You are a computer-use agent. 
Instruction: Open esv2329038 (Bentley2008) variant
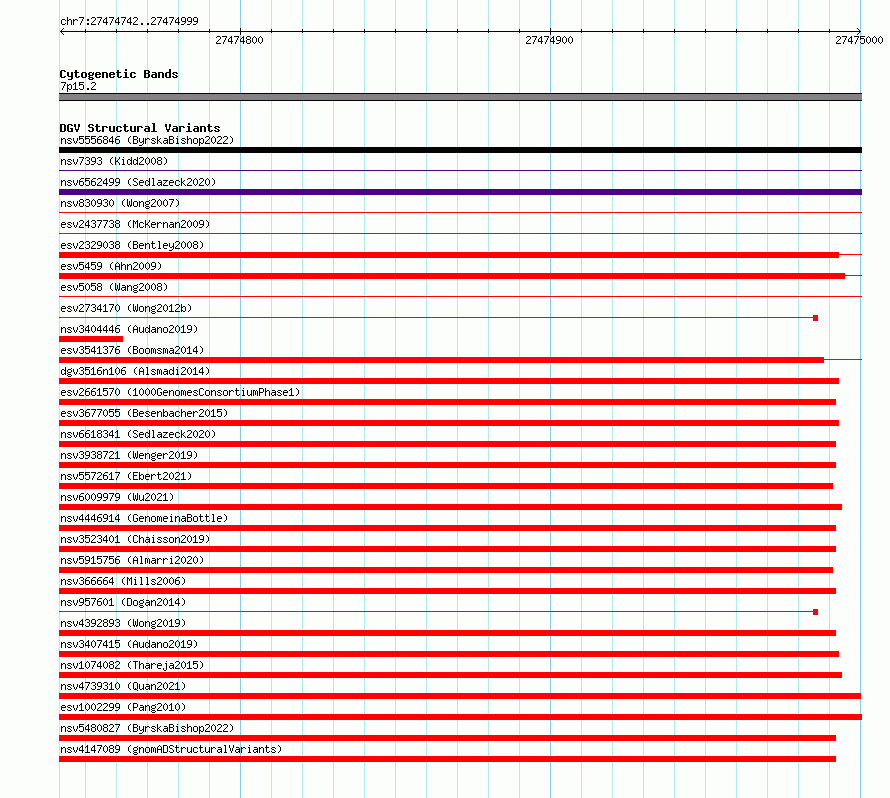(132, 245)
